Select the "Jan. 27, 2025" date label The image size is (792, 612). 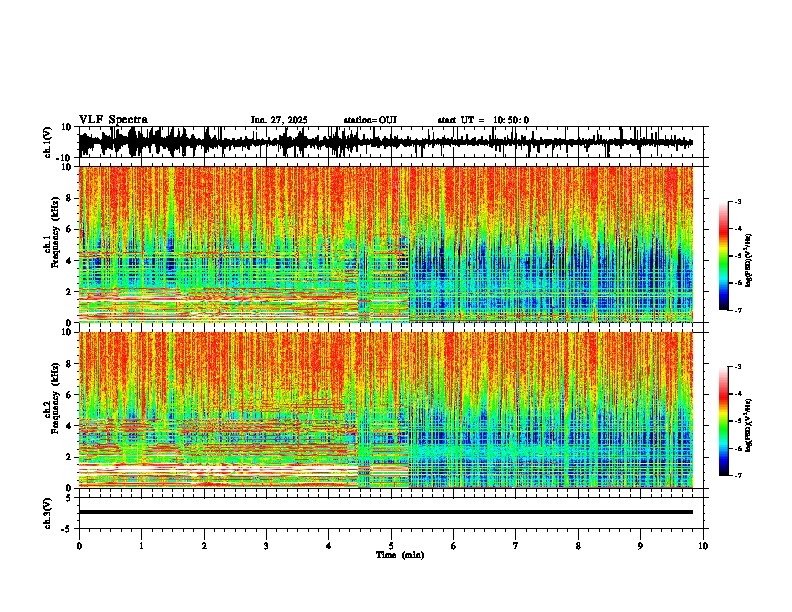(x=279, y=120)
